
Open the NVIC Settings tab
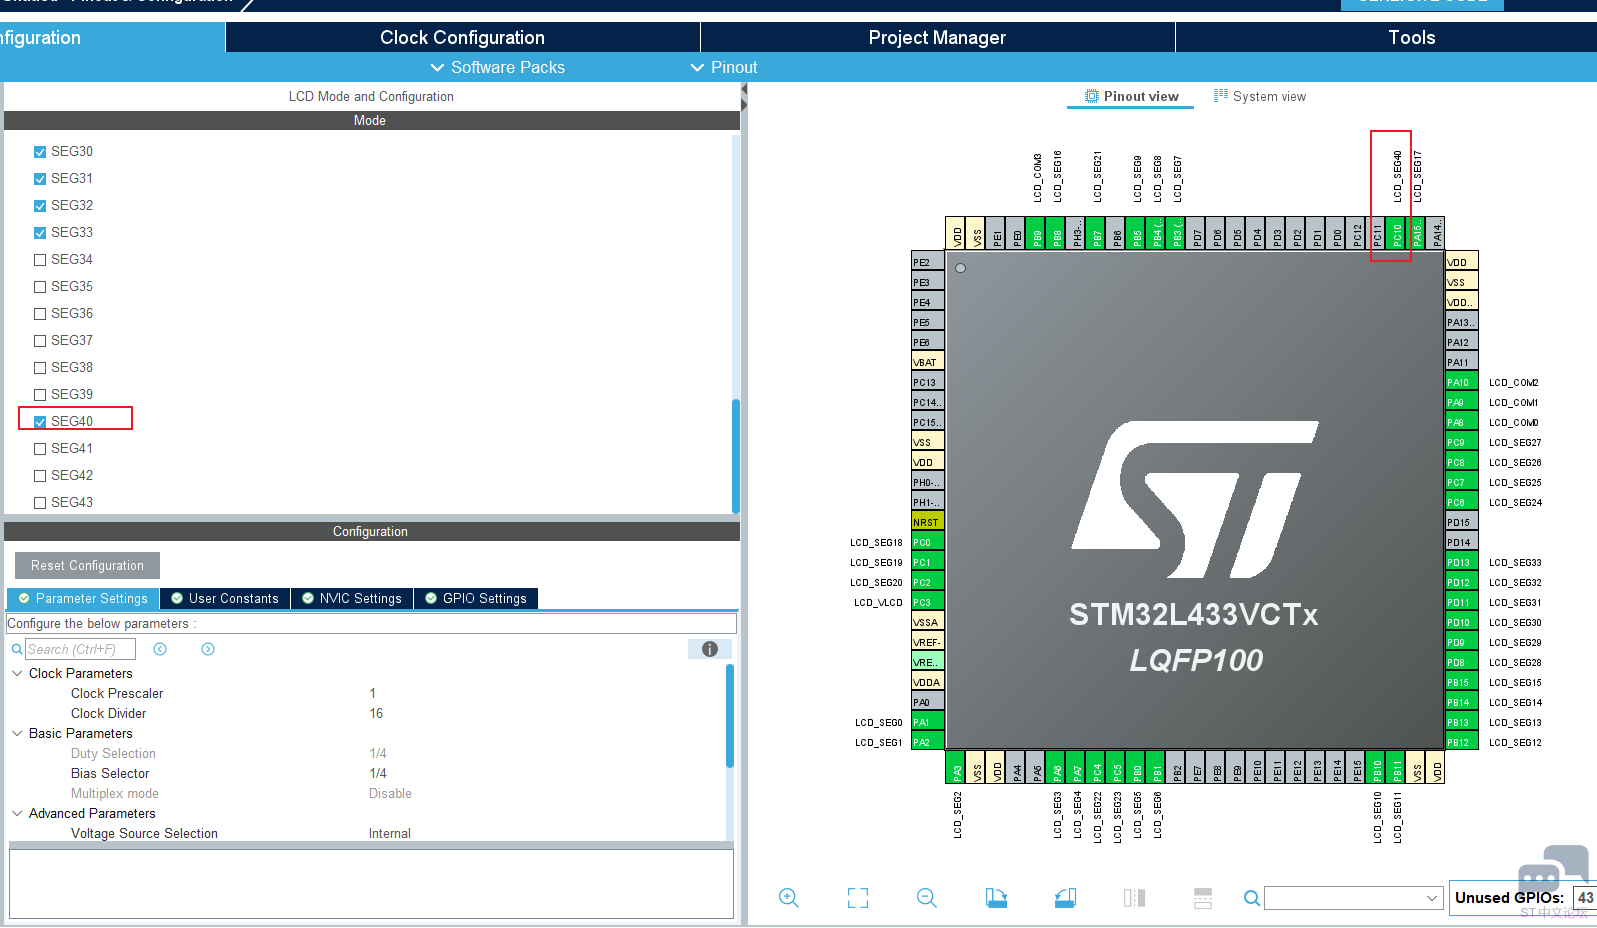(352, 598)
